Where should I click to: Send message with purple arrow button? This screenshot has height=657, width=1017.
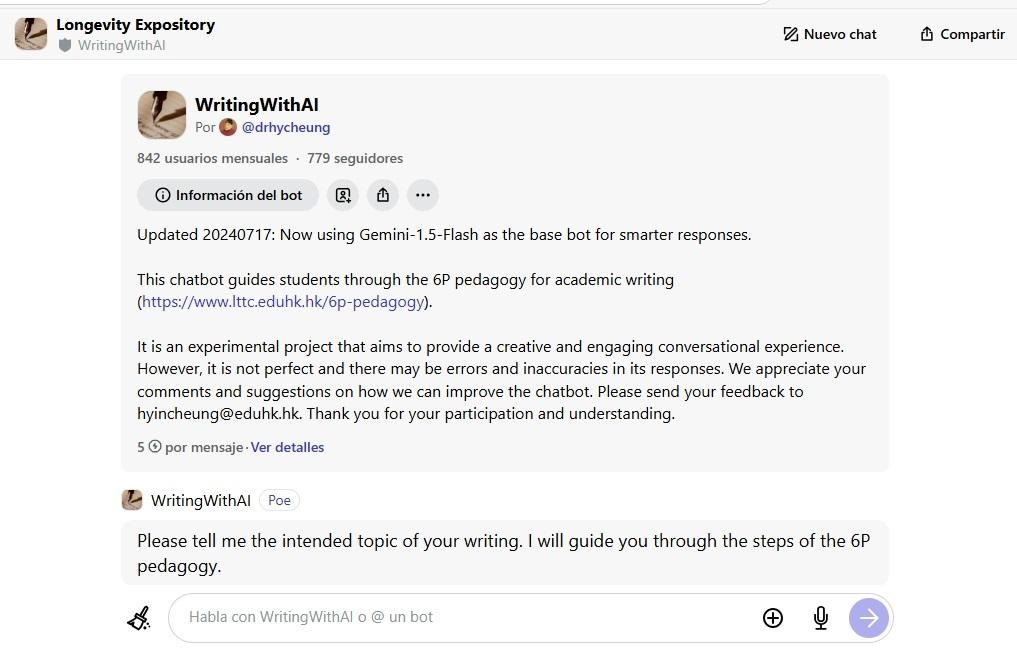pos(869,618)
